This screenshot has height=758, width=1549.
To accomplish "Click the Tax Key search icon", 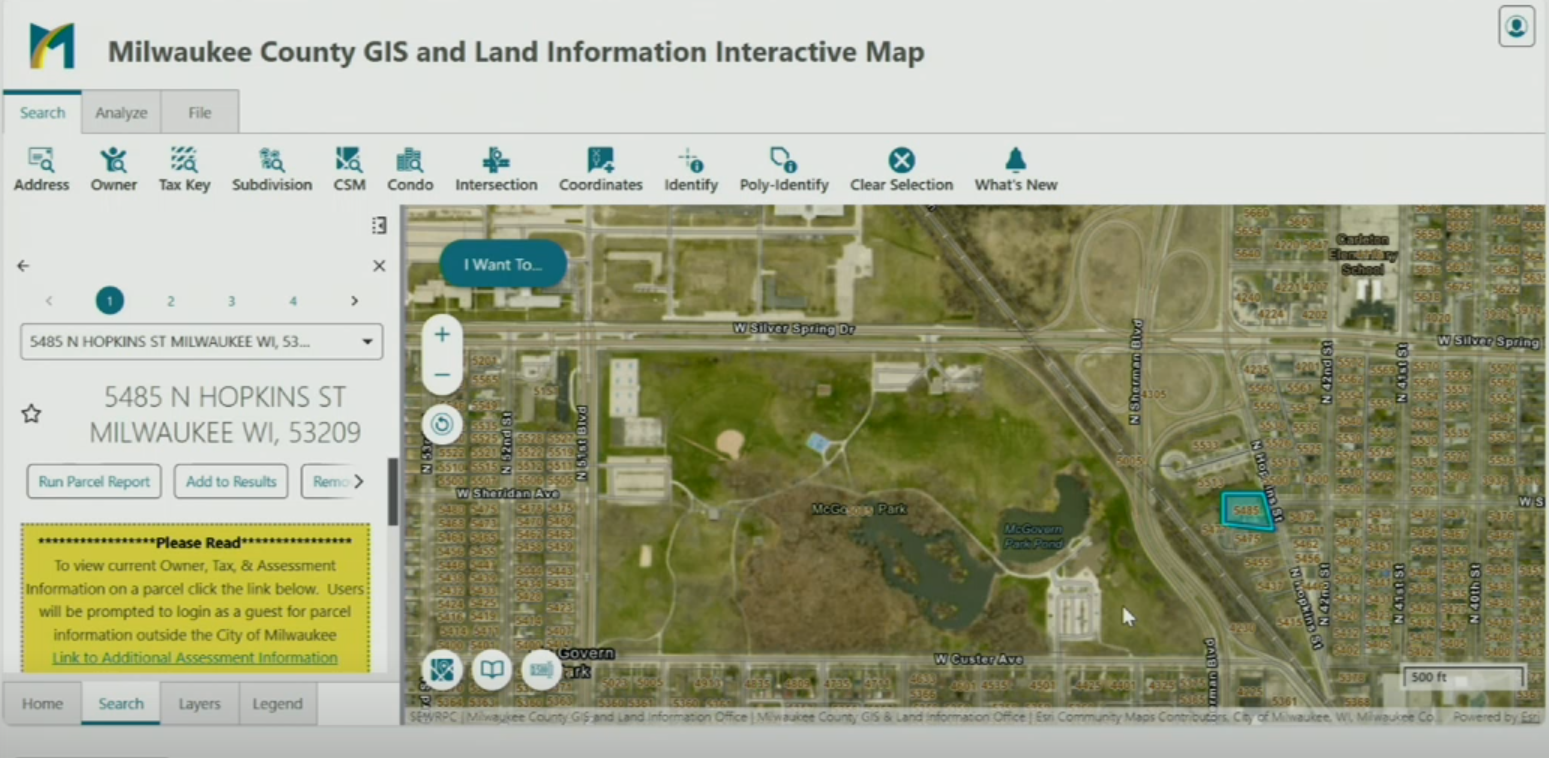I will coord(184,169).
